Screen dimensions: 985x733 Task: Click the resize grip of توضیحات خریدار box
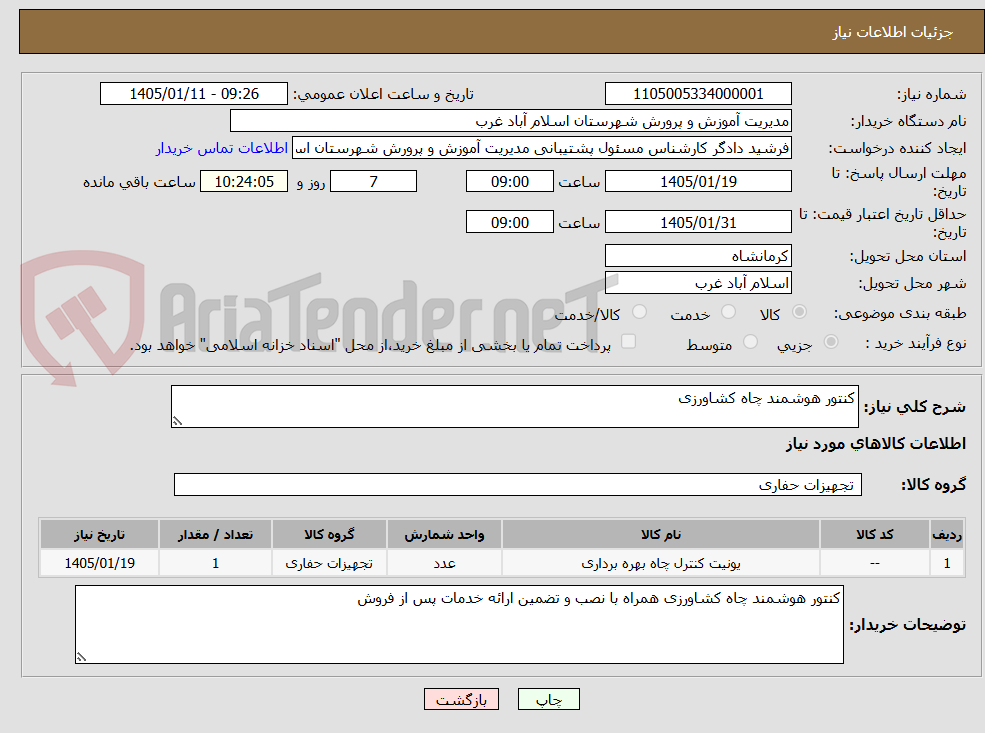point(81,657)
